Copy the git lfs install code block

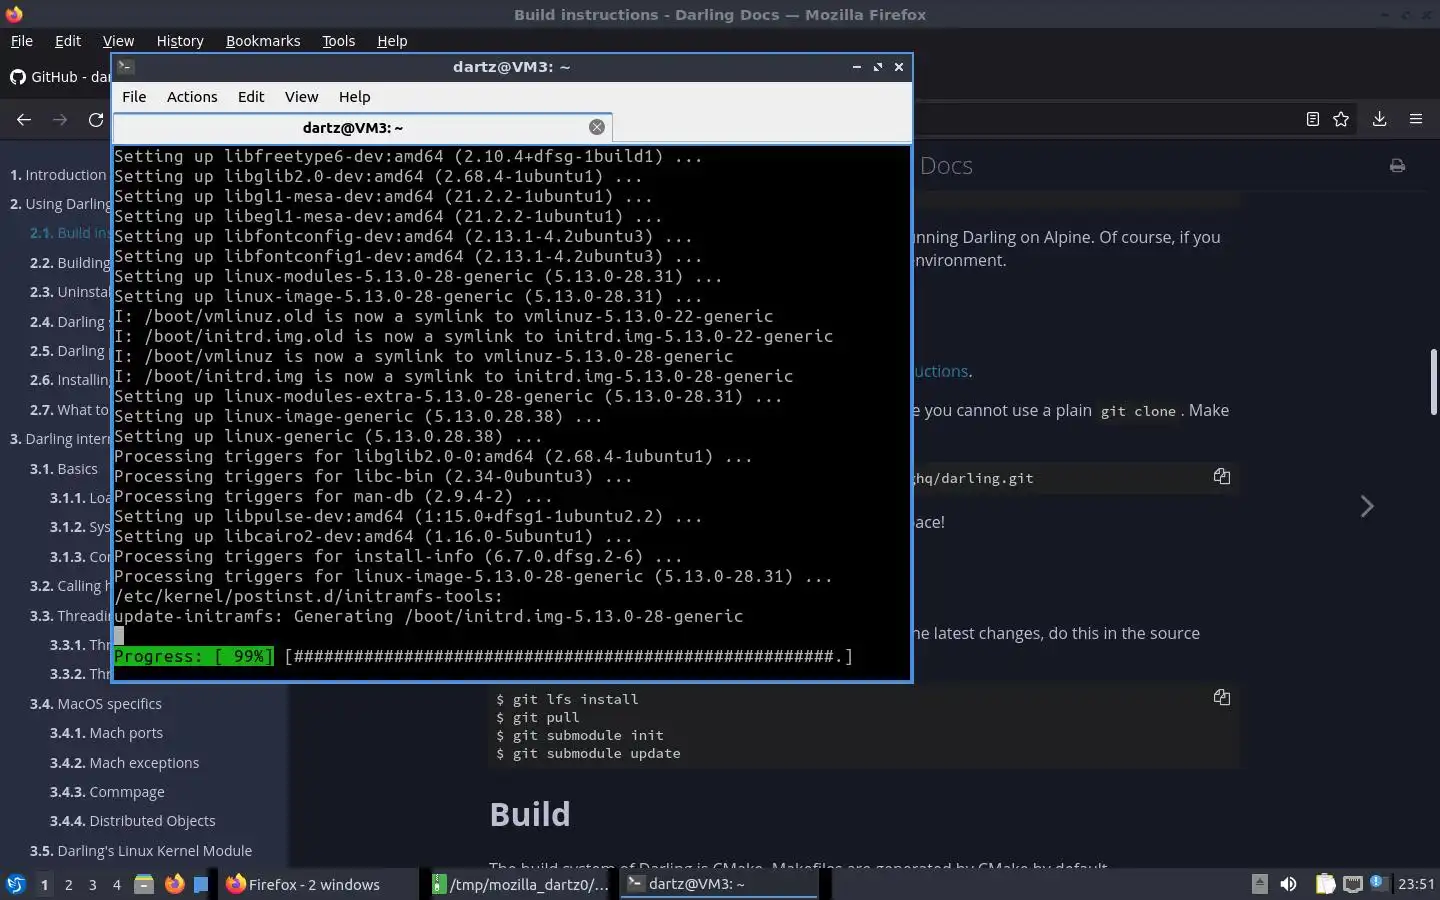(x=1221, y=697)
